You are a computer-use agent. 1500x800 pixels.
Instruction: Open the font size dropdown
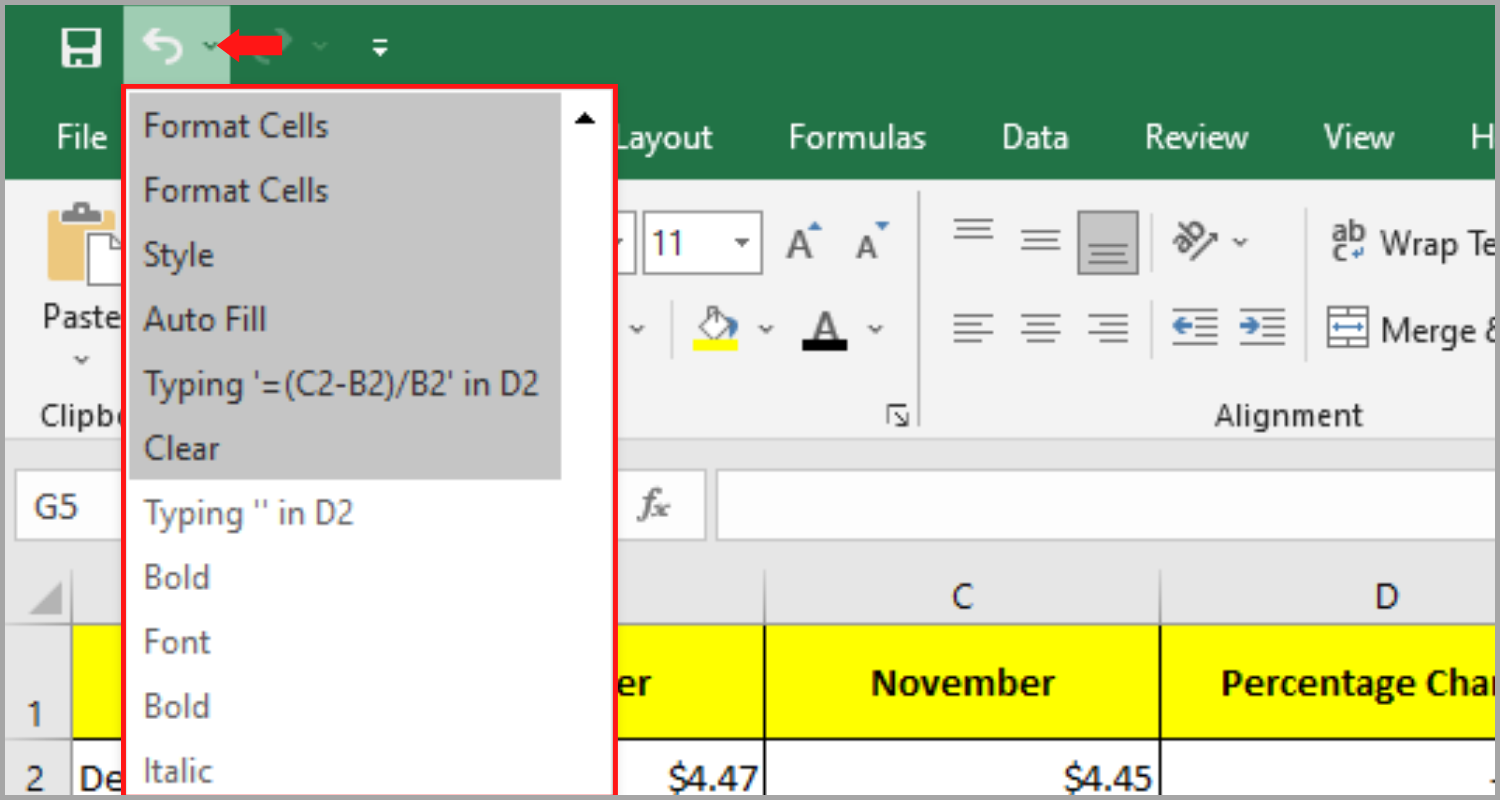tap(742, 241)
